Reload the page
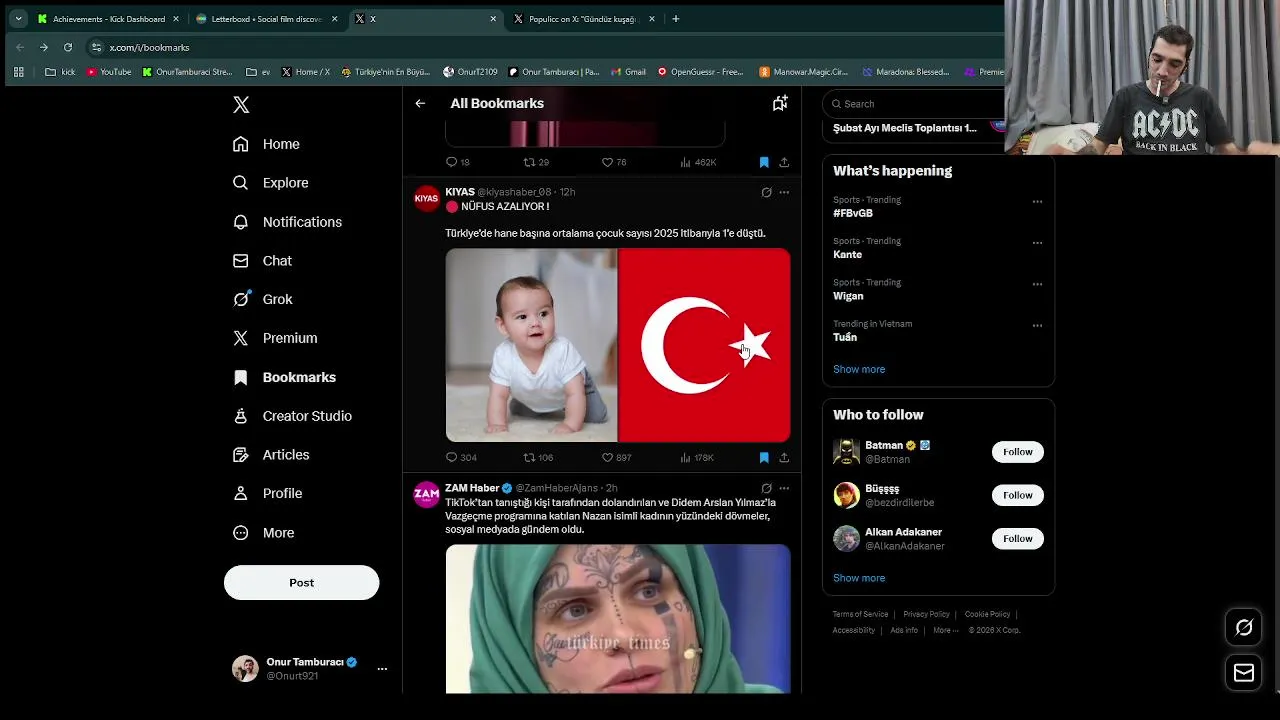The width and height of the screenshot is (1280, 720). click(68, 47)
